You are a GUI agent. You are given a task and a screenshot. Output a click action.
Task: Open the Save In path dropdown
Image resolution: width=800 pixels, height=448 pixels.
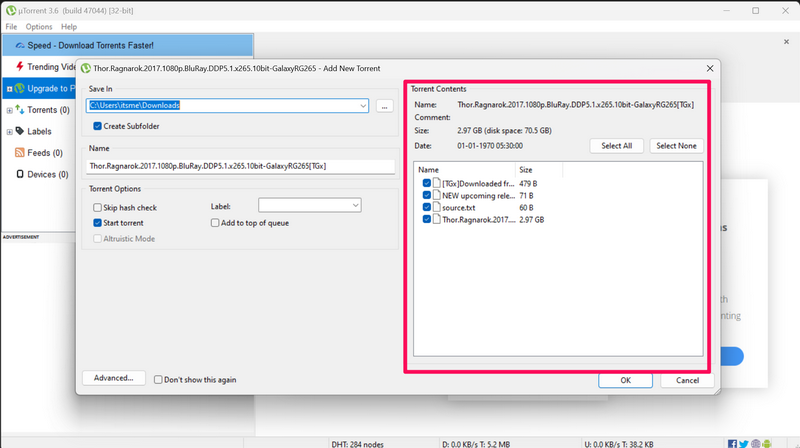pyautogui.click(x=362, y=105)
